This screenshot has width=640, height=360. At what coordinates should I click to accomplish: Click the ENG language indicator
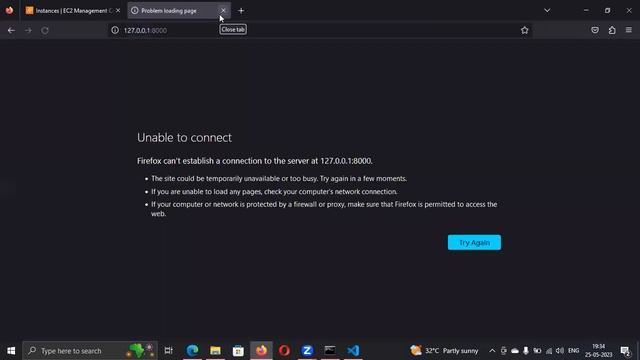573,351
